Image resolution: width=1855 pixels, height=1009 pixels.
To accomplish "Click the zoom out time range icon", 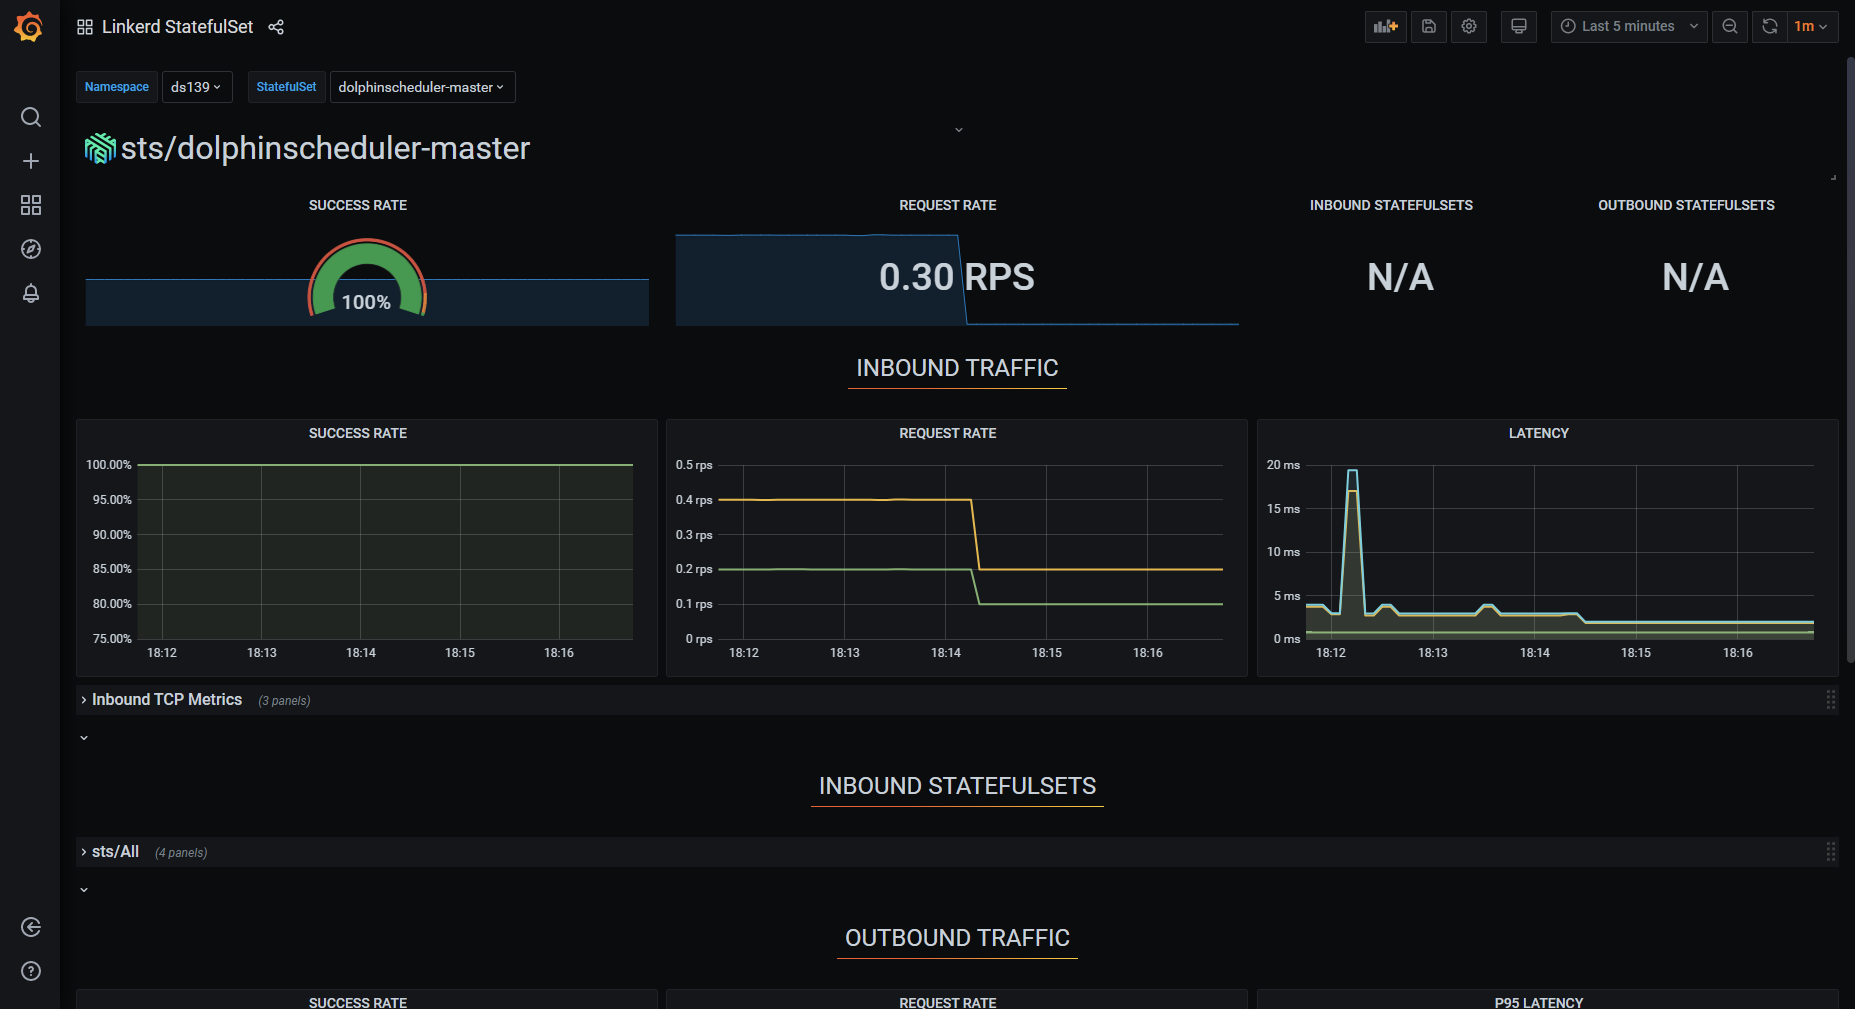I will [1730, 27].
